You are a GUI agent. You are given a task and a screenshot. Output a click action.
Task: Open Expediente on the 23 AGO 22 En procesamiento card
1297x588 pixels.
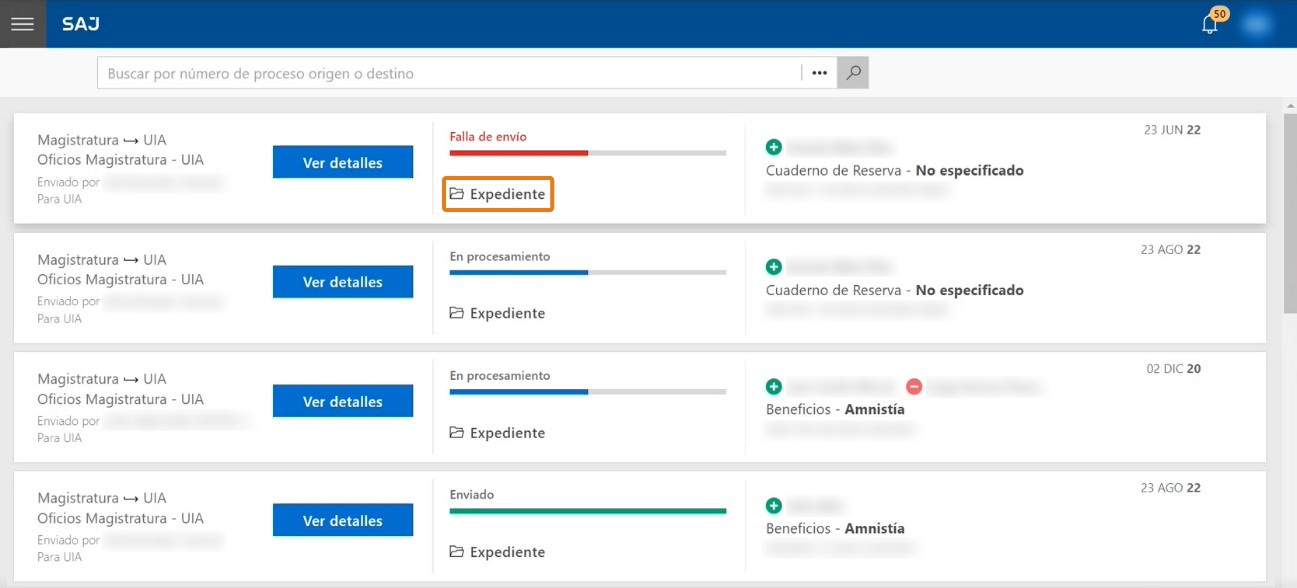(498, 313)
